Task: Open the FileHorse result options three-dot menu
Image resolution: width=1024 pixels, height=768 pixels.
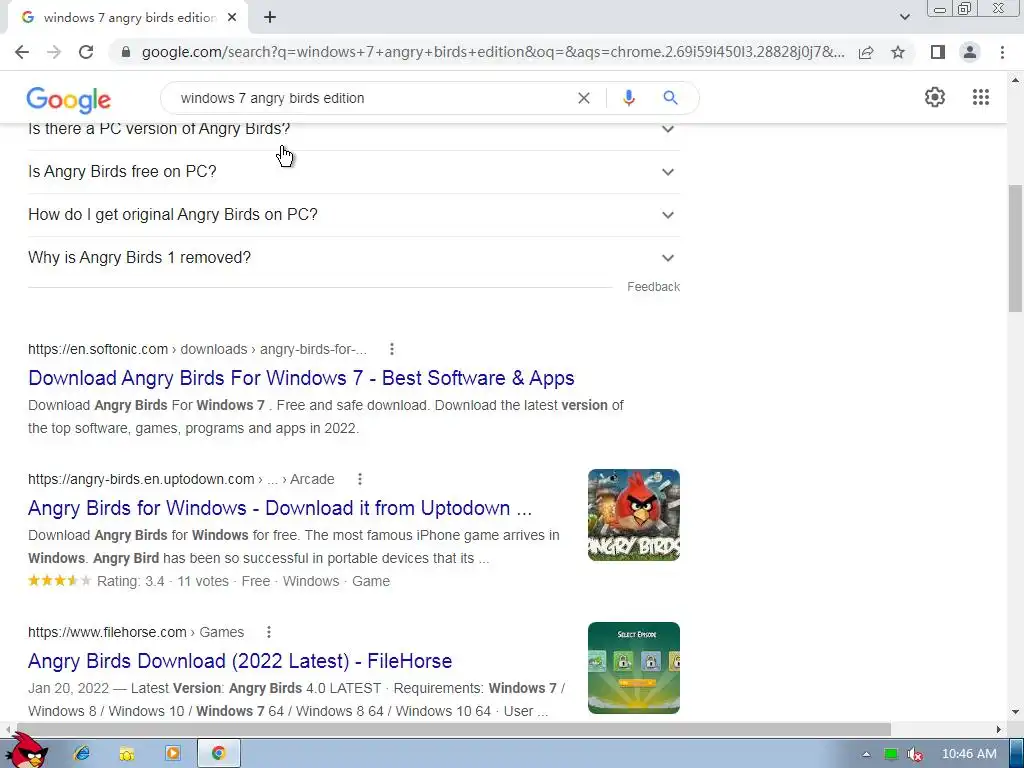Action: click(x=268, y=632)
